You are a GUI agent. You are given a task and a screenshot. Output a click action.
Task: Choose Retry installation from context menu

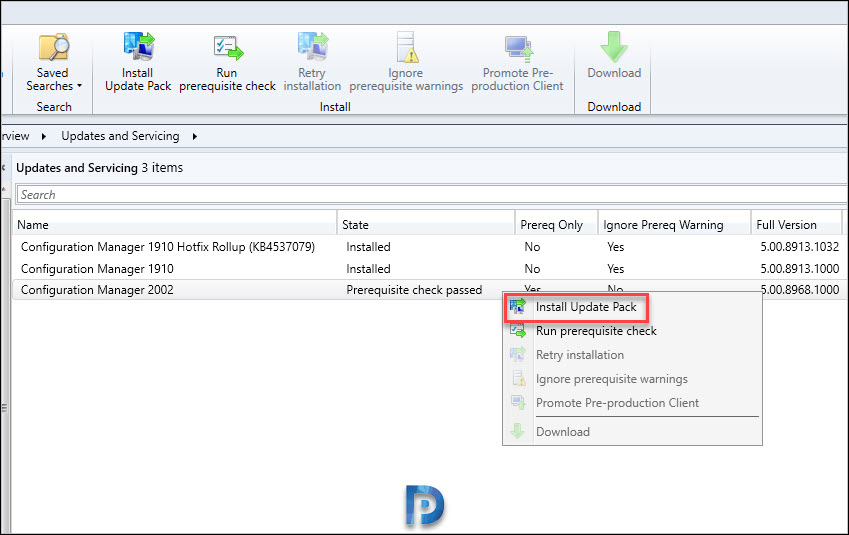[x=580, y=355]
